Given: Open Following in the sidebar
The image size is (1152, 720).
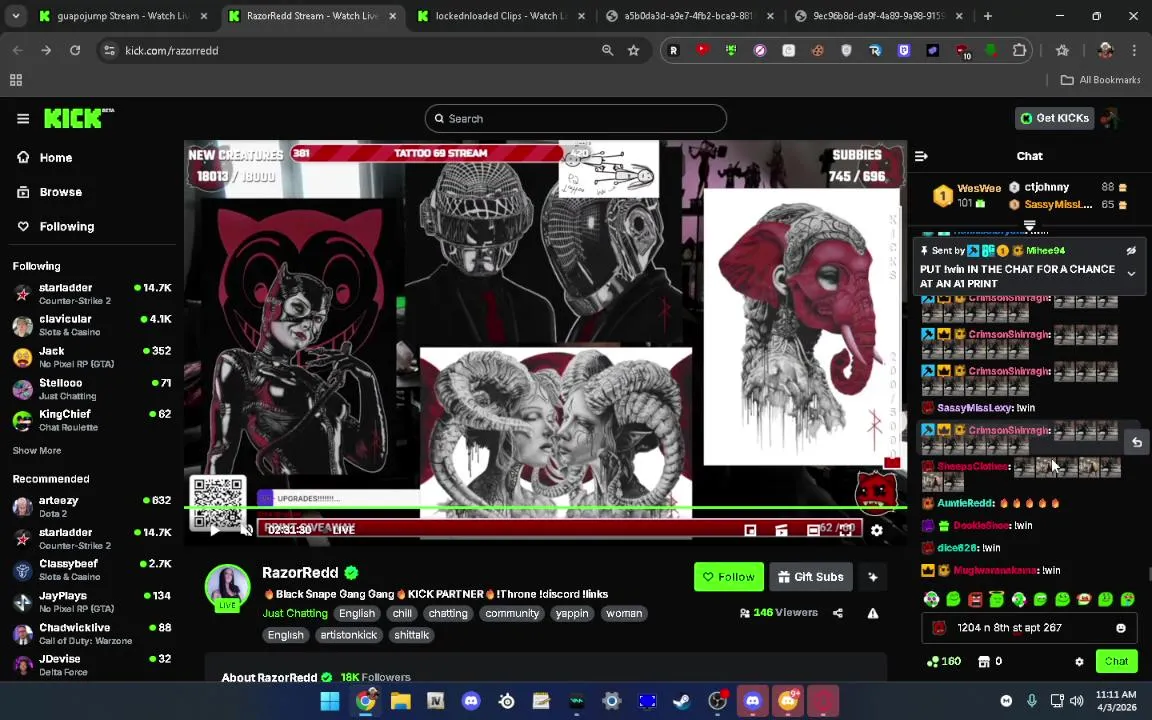Looking at the screenshot, I should tap(57, 226).
